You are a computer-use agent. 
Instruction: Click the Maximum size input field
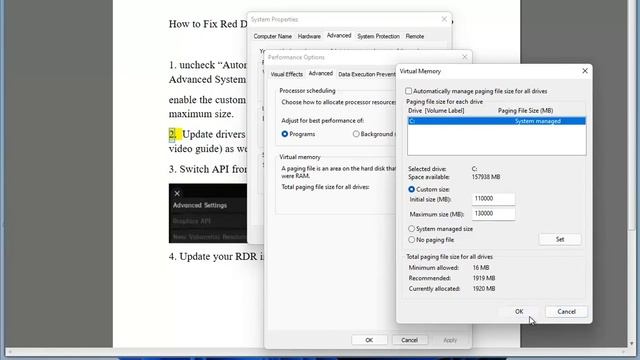[493, 214]
